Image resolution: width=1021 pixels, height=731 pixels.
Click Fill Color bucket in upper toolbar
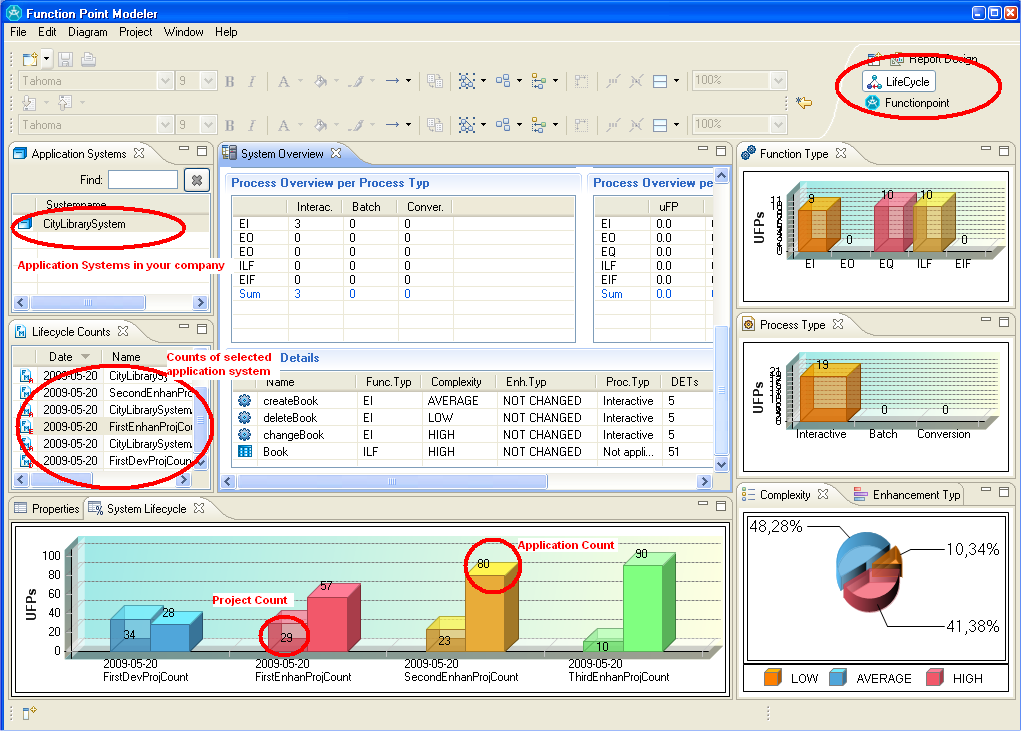320,81
